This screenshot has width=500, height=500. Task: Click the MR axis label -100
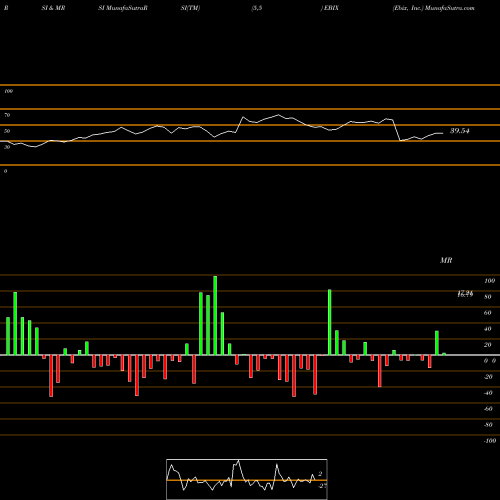pyautogui.click(x=489, y=441)
